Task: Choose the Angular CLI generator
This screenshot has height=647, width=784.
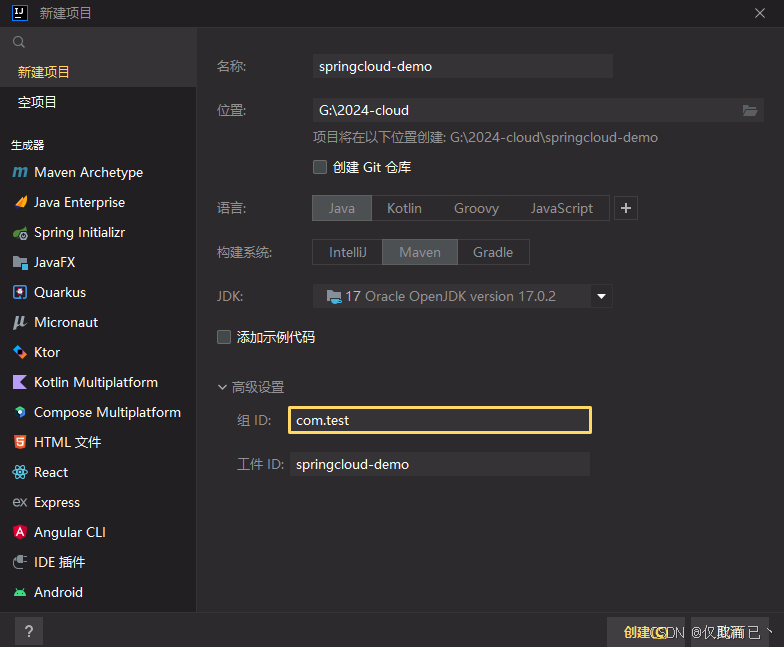Action: pos(98,532)
